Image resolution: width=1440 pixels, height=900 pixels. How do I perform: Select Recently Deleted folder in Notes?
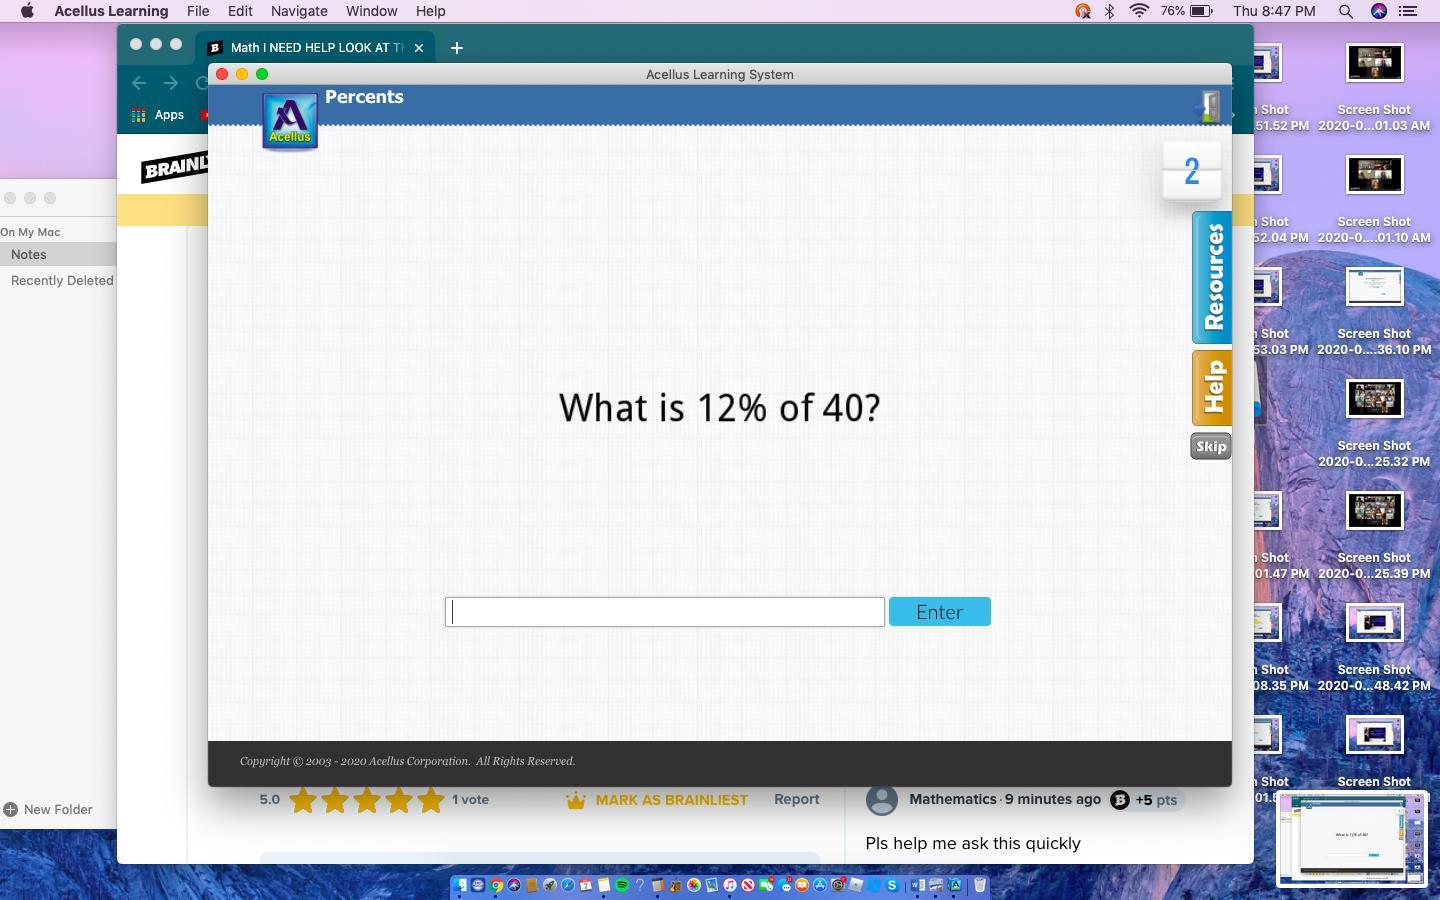pyautogui.click(x=62, y=281)
